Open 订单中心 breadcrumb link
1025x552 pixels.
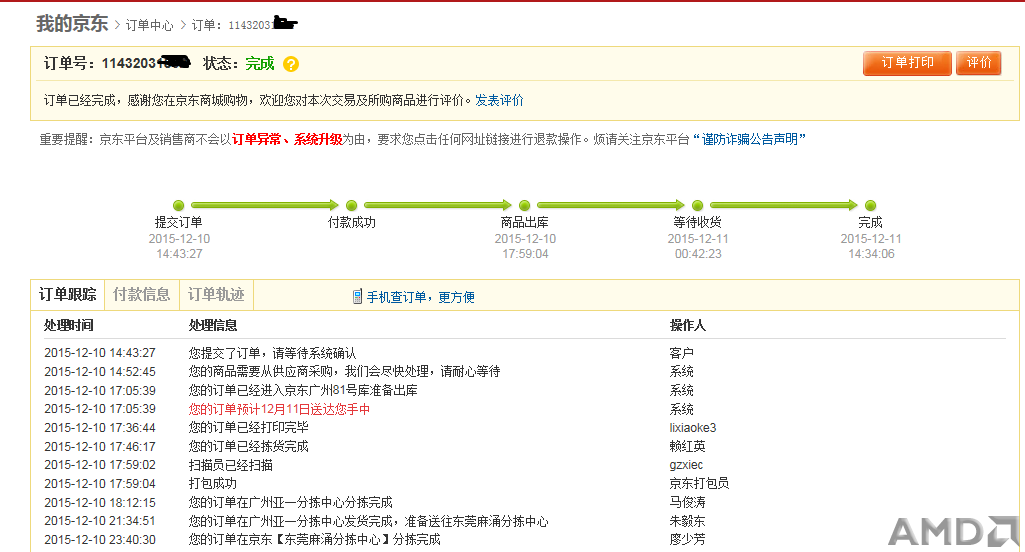149,26
